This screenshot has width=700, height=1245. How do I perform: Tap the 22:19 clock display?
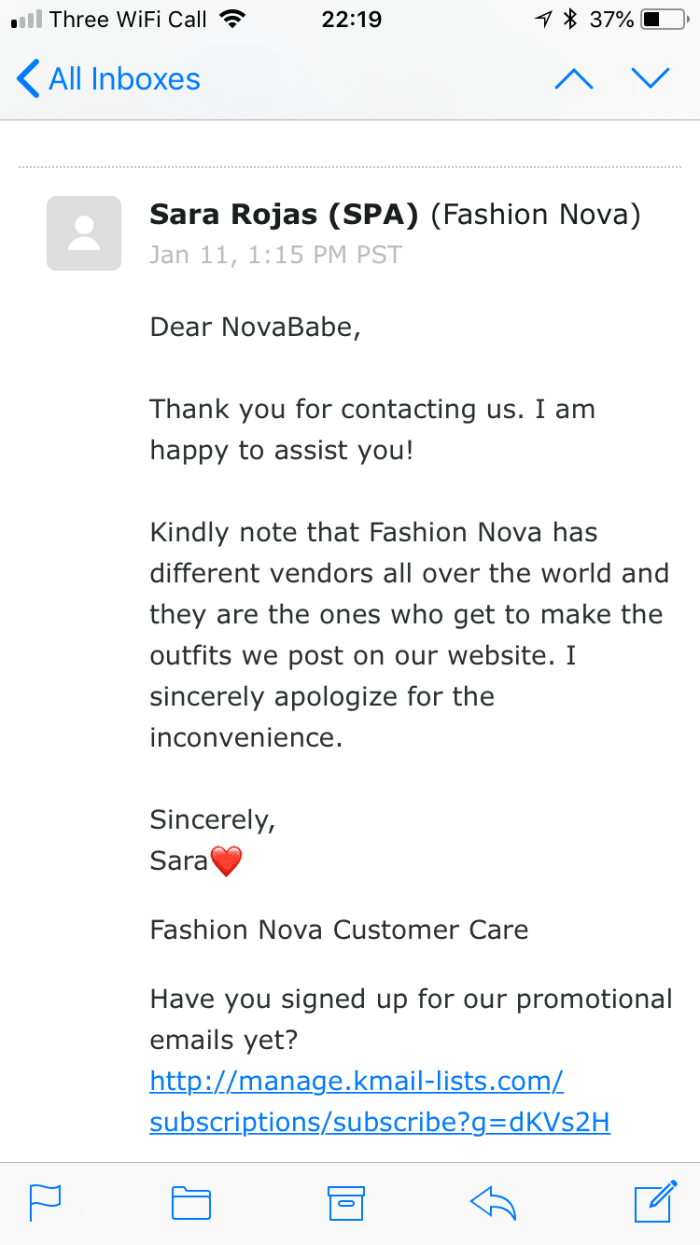(350, 19)
